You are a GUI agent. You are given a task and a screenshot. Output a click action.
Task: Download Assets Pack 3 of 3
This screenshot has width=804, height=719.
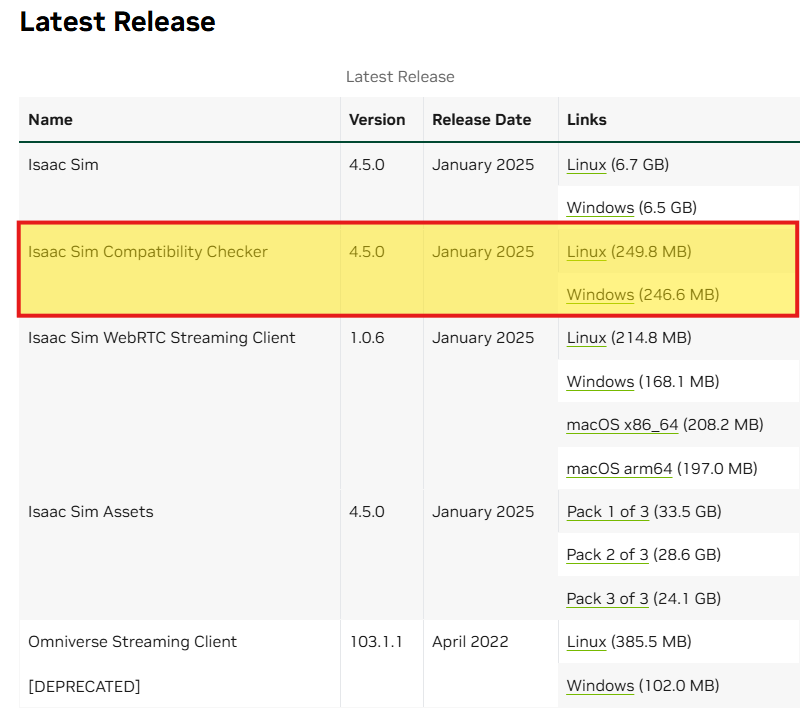608,598
